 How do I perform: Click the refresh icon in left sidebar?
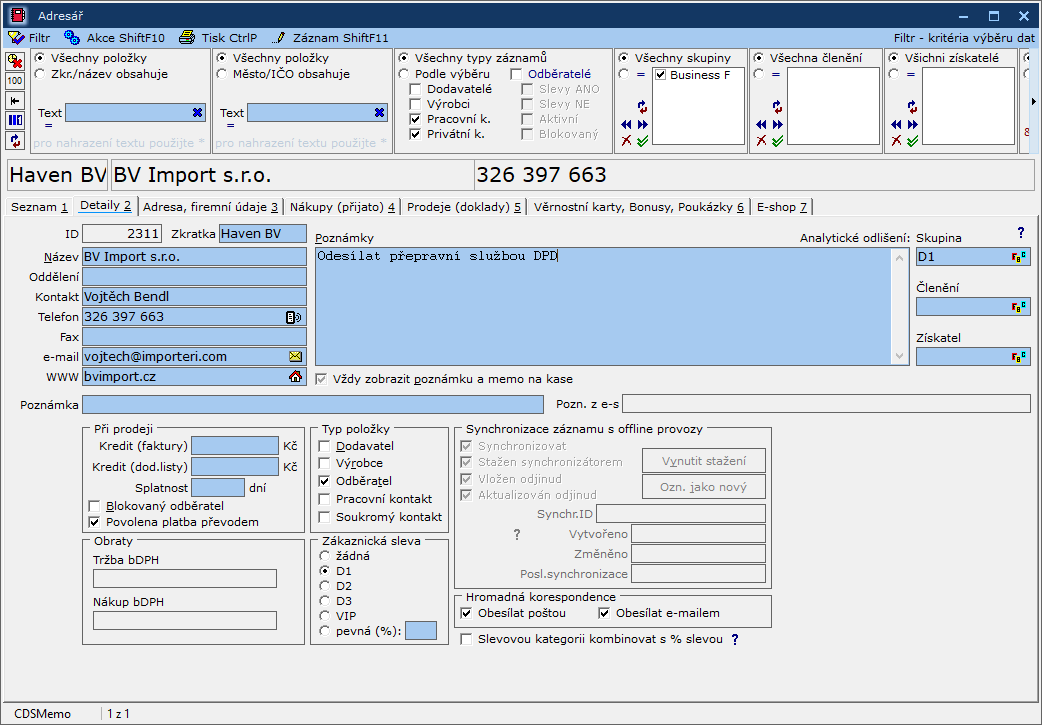pyautogui.click(x=15, y=141)
